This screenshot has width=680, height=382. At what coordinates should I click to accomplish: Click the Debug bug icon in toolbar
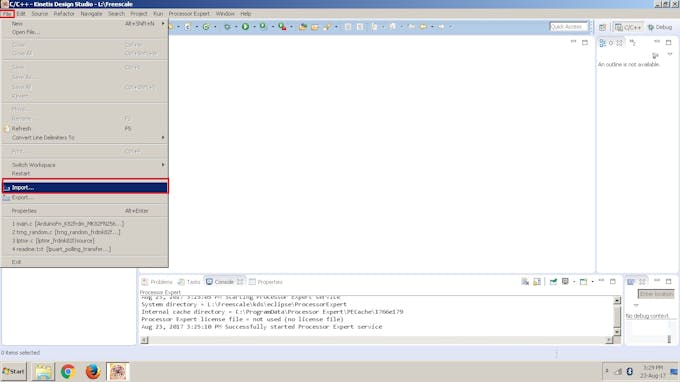click(263, 27)
